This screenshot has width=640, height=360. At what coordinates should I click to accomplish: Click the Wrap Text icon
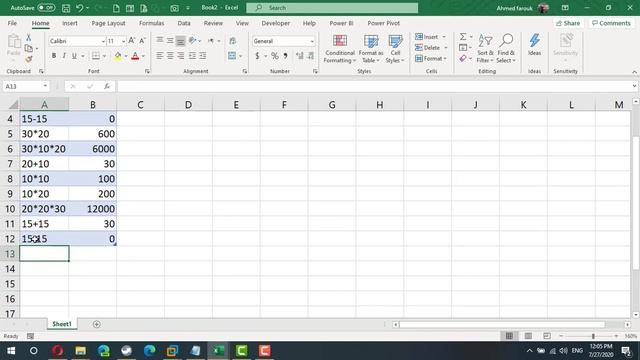[233, 41]
